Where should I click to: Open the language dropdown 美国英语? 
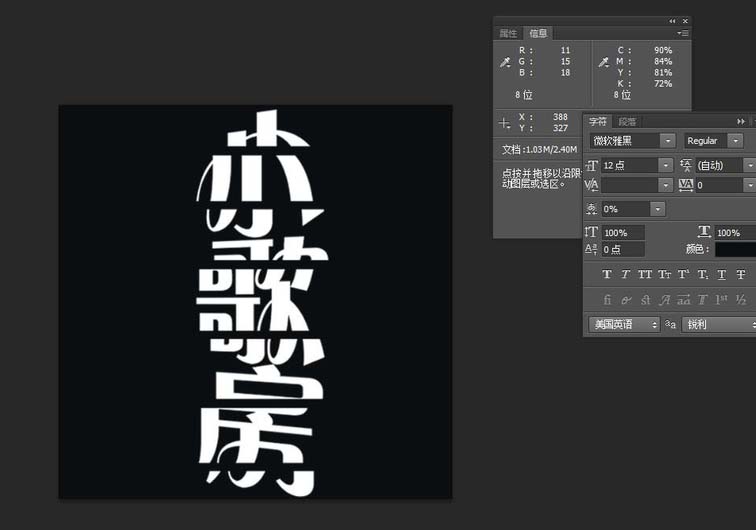tap(624, 325)
